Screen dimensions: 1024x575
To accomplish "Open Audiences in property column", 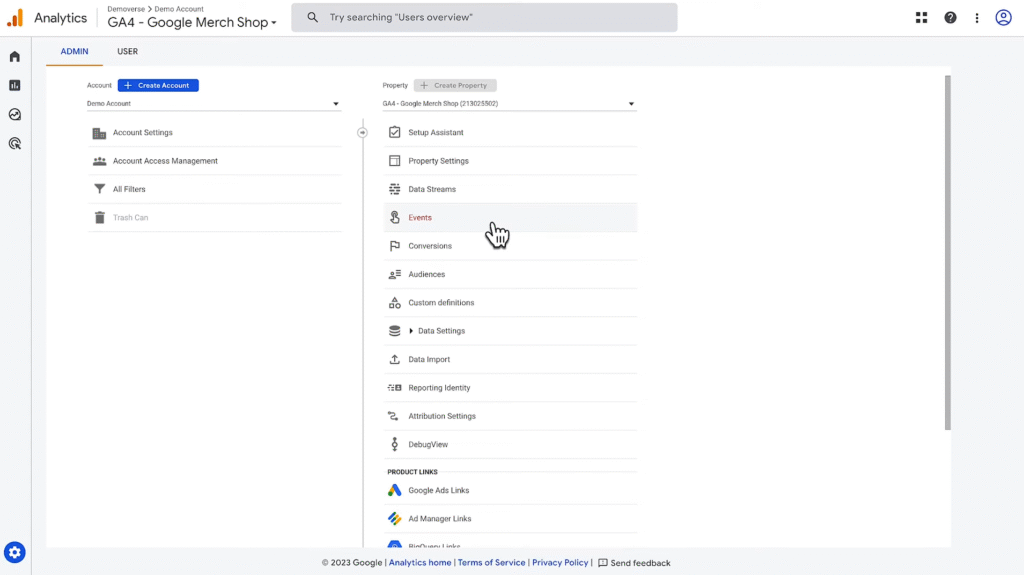I will (511, 274).
